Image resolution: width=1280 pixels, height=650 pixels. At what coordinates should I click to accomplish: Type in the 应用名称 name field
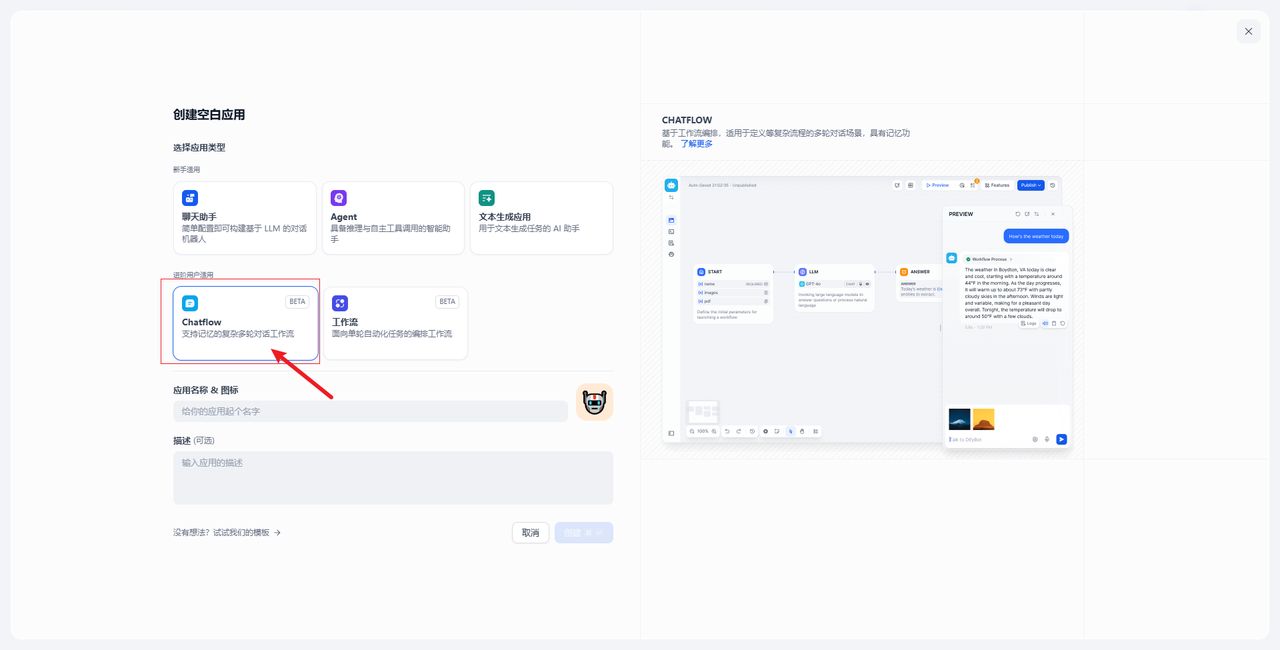tap(370, 411)
